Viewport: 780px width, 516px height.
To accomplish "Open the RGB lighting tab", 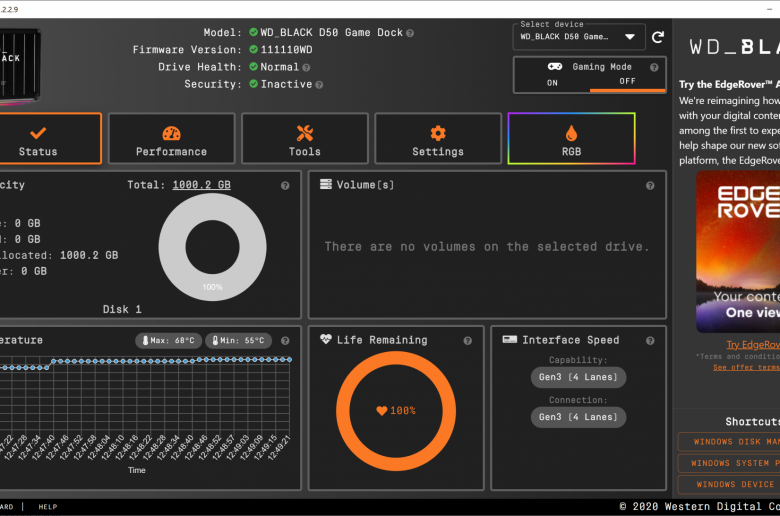I will pyautogui.click(x=572, y=138).
